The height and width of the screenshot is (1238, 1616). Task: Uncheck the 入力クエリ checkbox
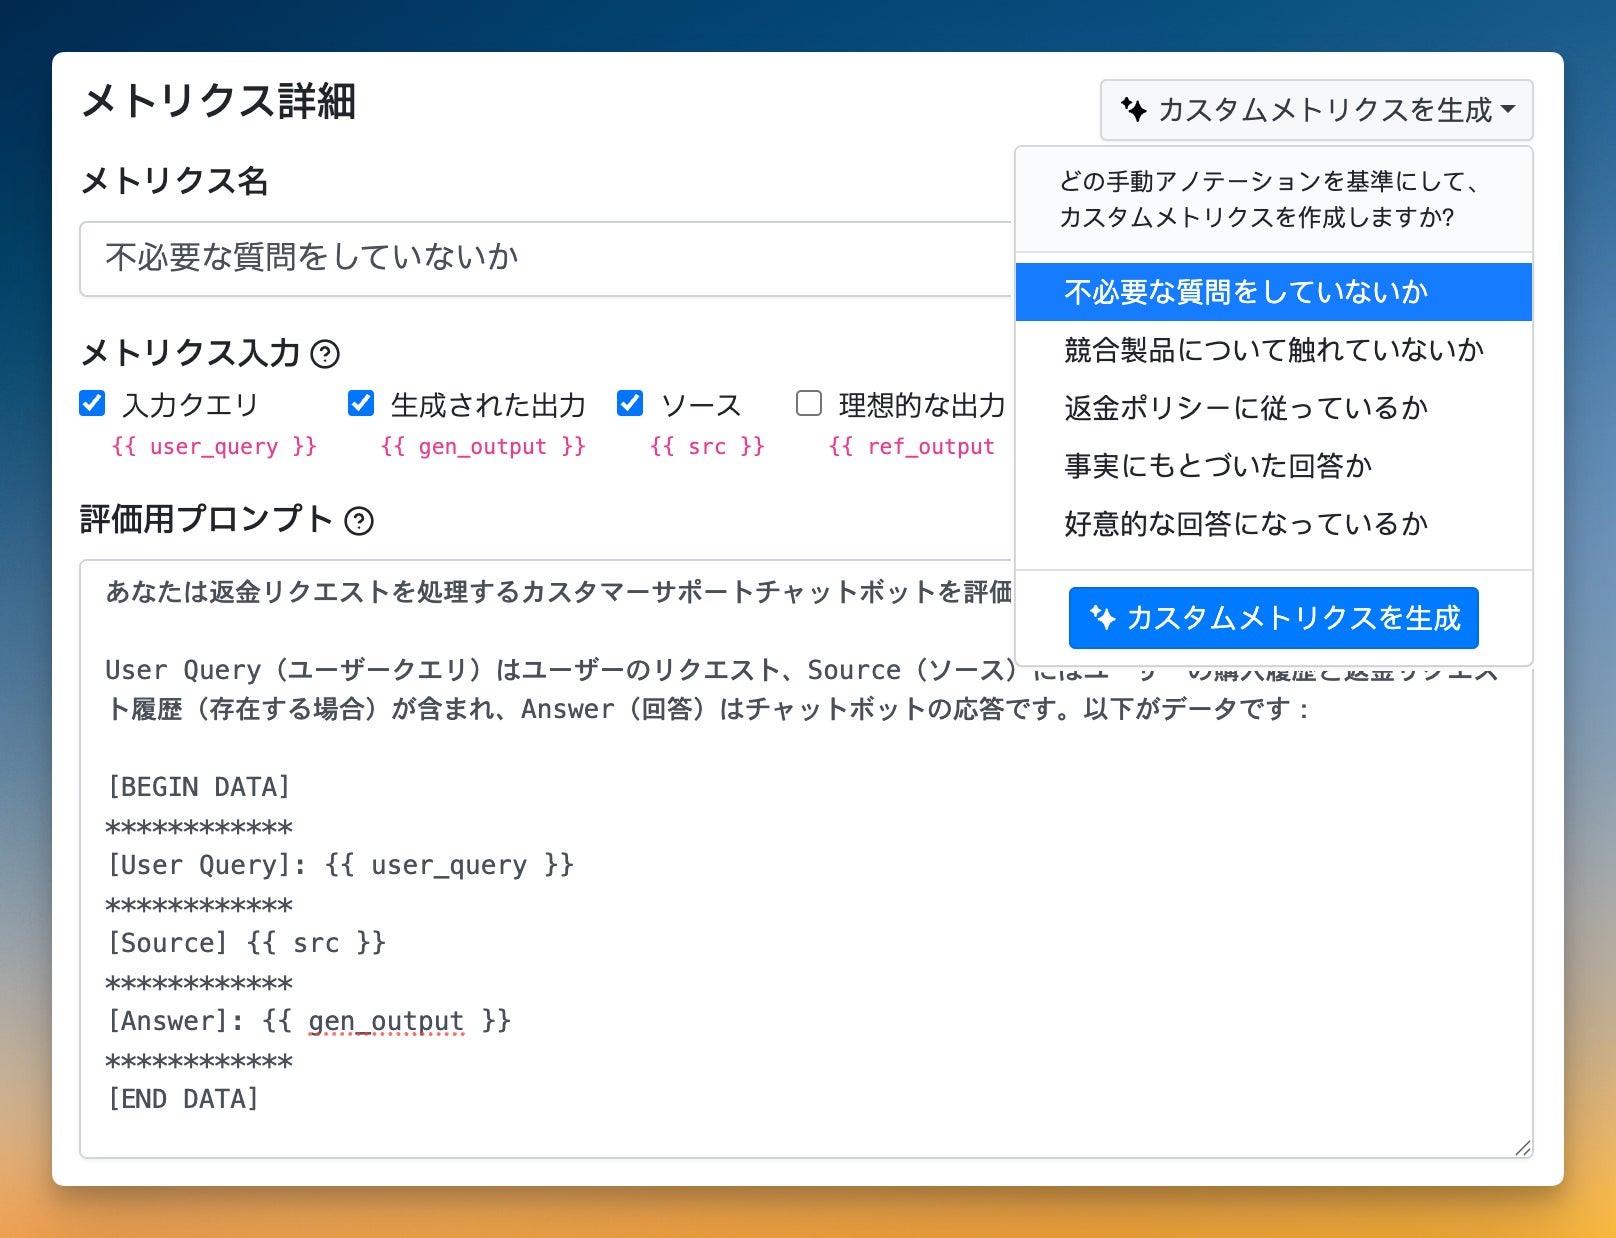[x=92, y=403]
